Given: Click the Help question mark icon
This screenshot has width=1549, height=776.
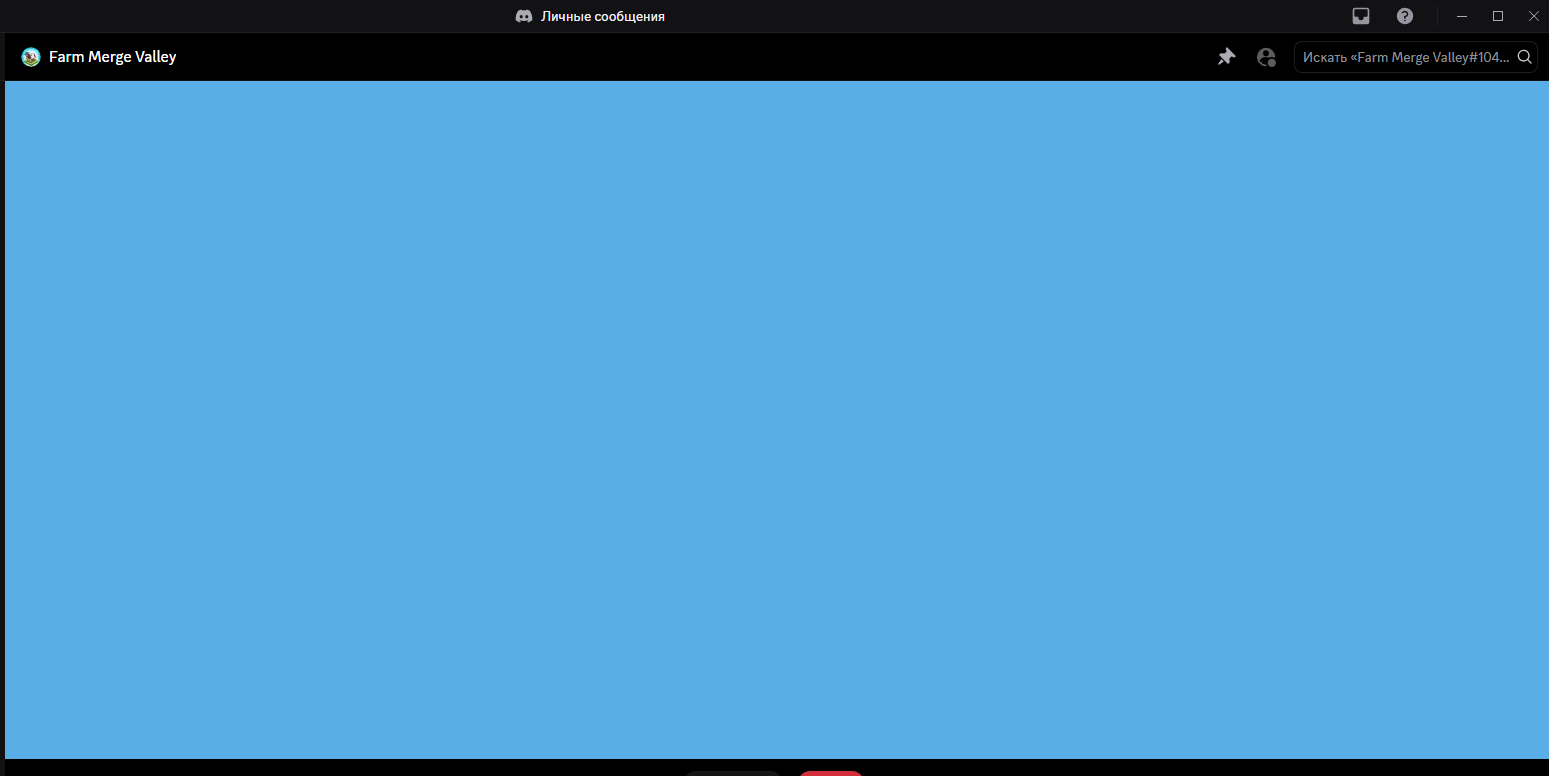Looking at the screenshot, I should coord(1405,16).
